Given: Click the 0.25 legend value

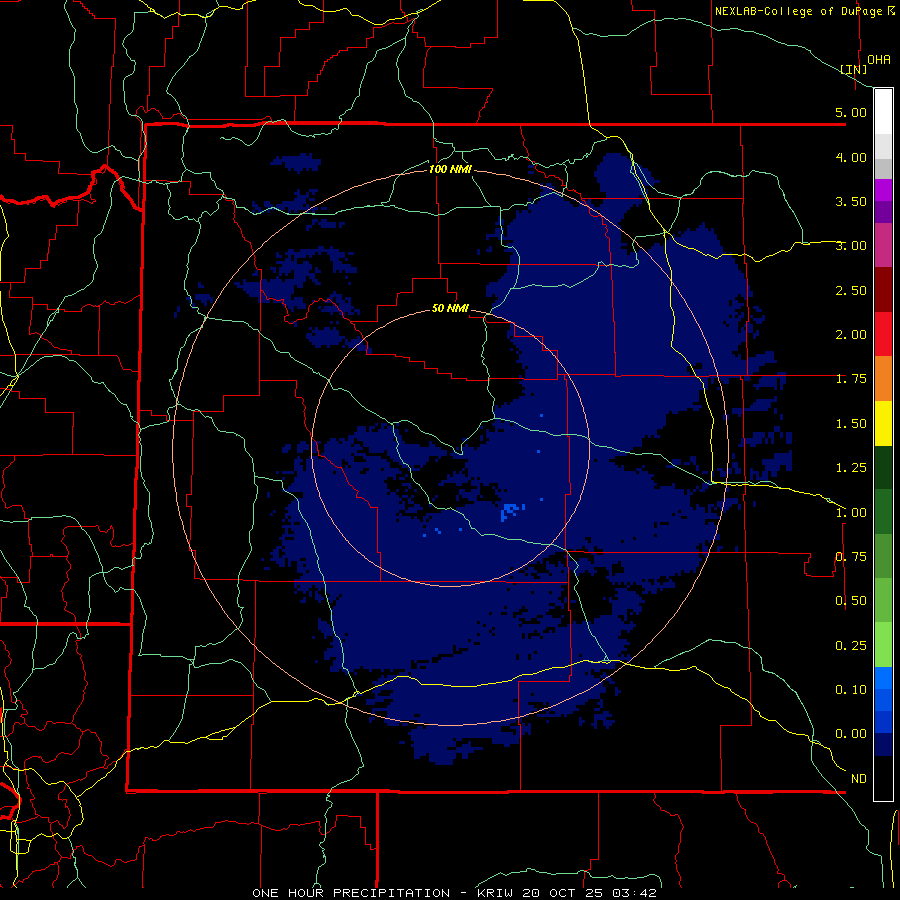Looking at the screenshot, I should click(851, 646).
